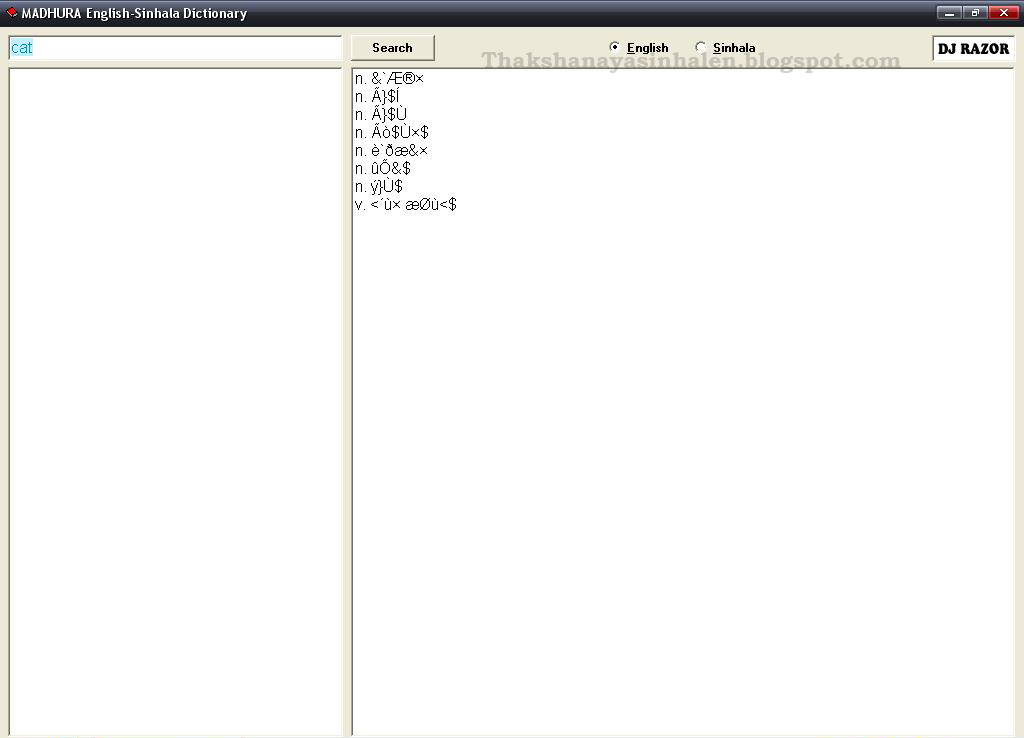Click the Search button
Image resolution: width=1024 pixels, height=738 pixels.
click(392, 48)
